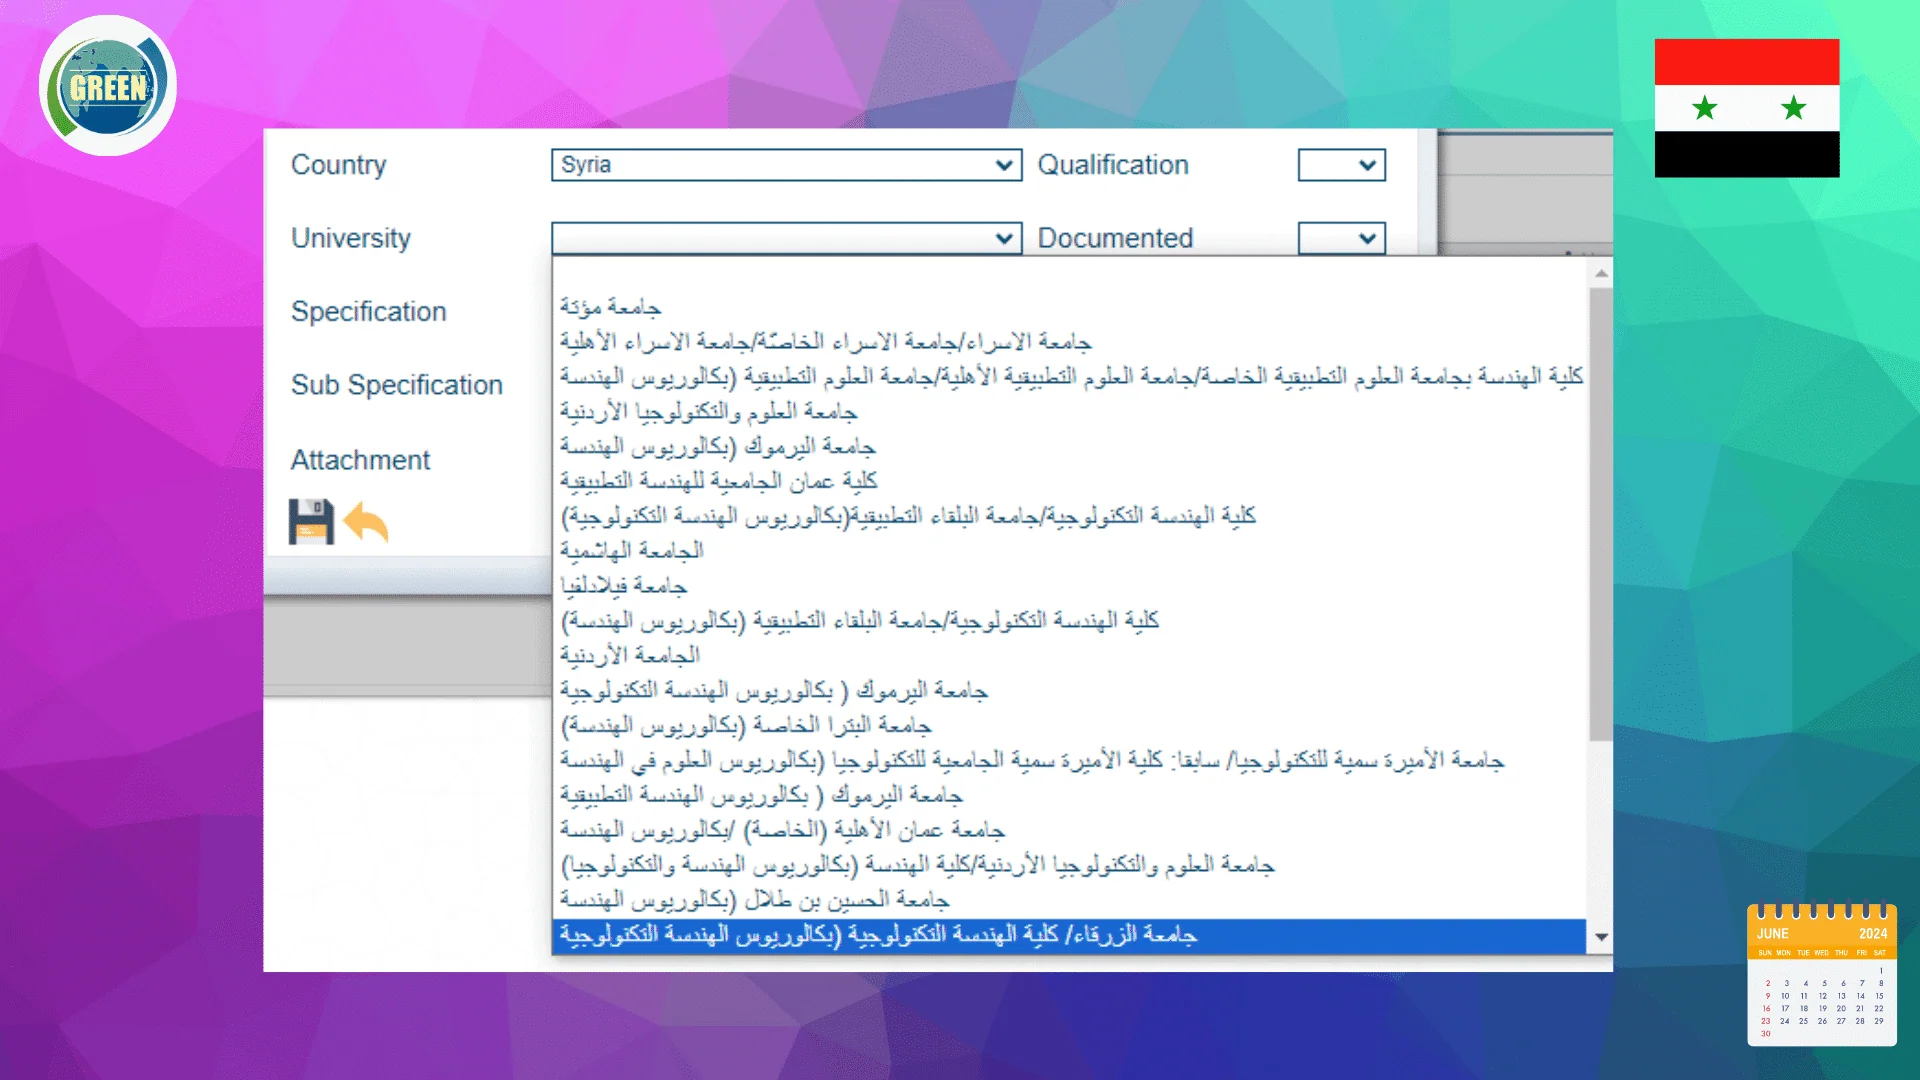Choose جامعة العلوم والتكنولوجيا الأردنية option
The width and height of the screenshot is (1920, 1080).
[x=708, y=412]
